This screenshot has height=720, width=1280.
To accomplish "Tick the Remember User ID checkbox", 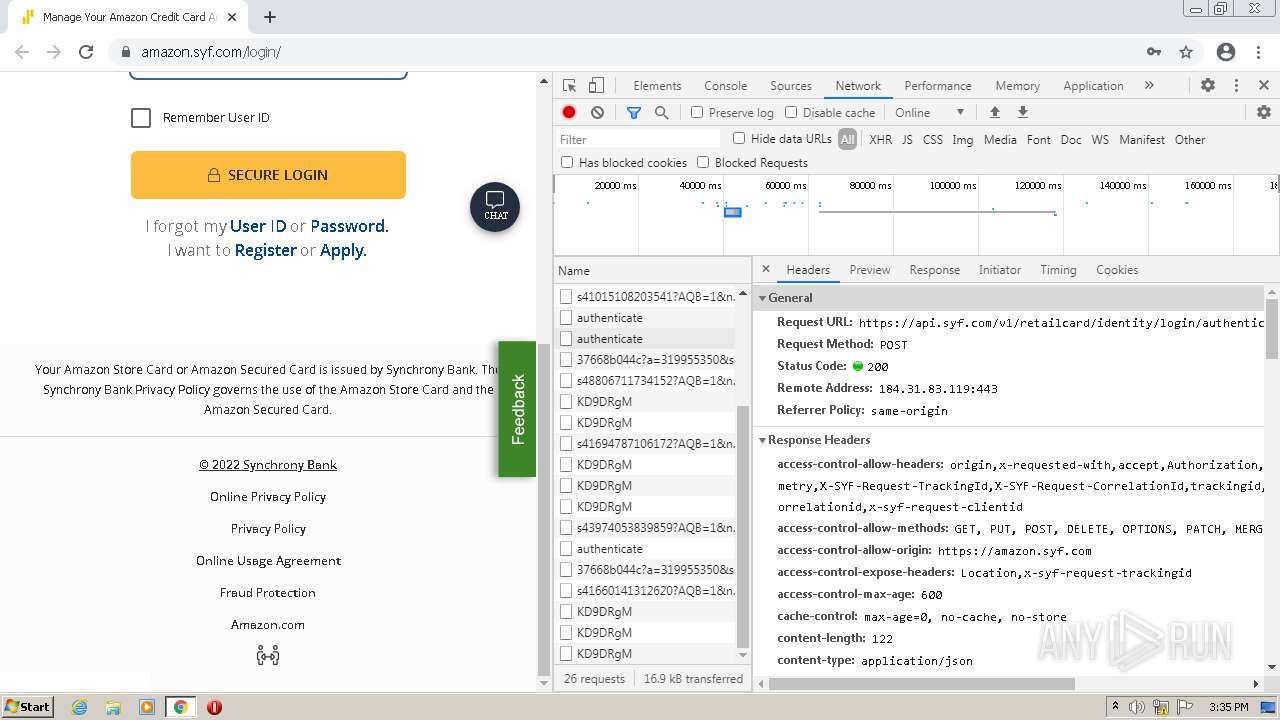I will [x=141, y=118].
